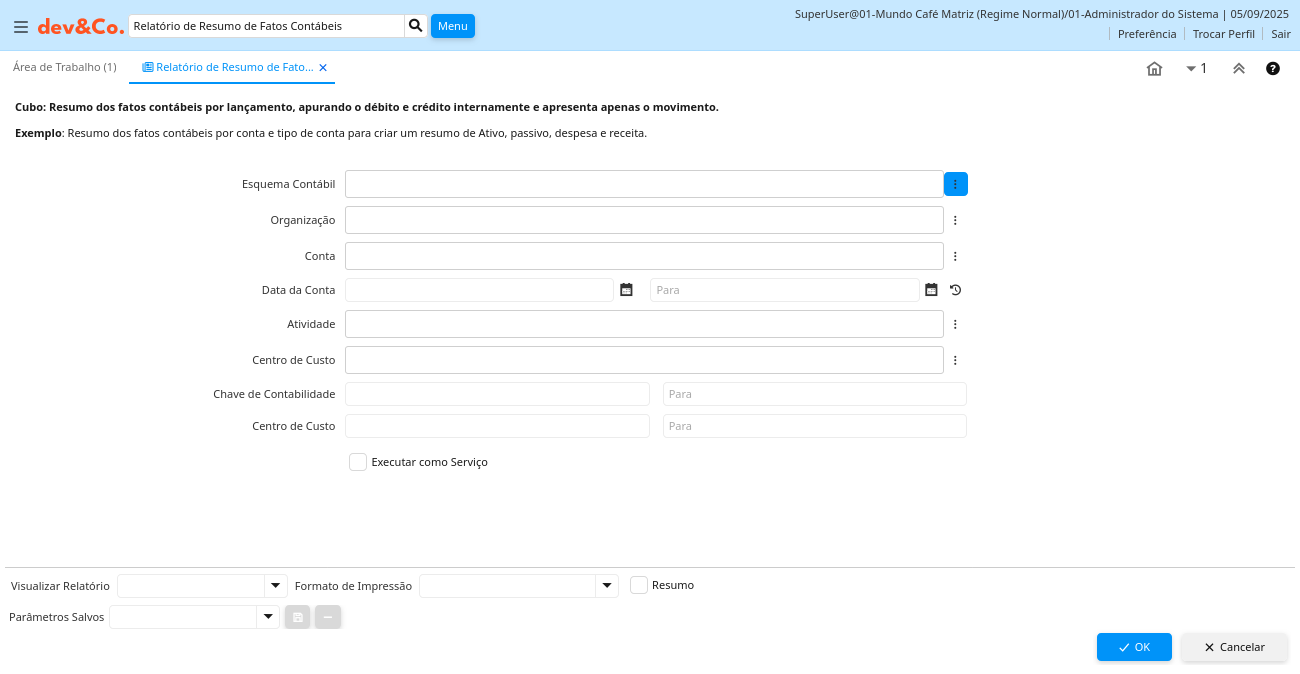
Task: Expand Formato de Impressão dropdown
Action: pyautogui.click(x=607, y=586)
